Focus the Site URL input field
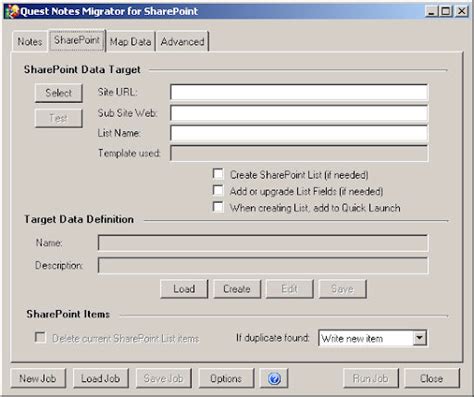 (299, 92)
